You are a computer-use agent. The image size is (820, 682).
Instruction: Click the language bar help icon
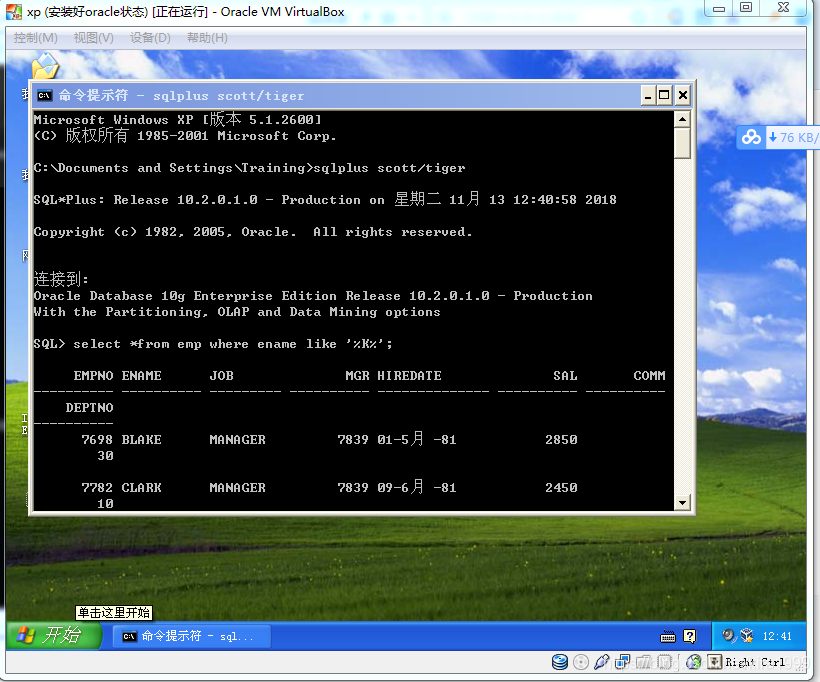coord(690,636)
